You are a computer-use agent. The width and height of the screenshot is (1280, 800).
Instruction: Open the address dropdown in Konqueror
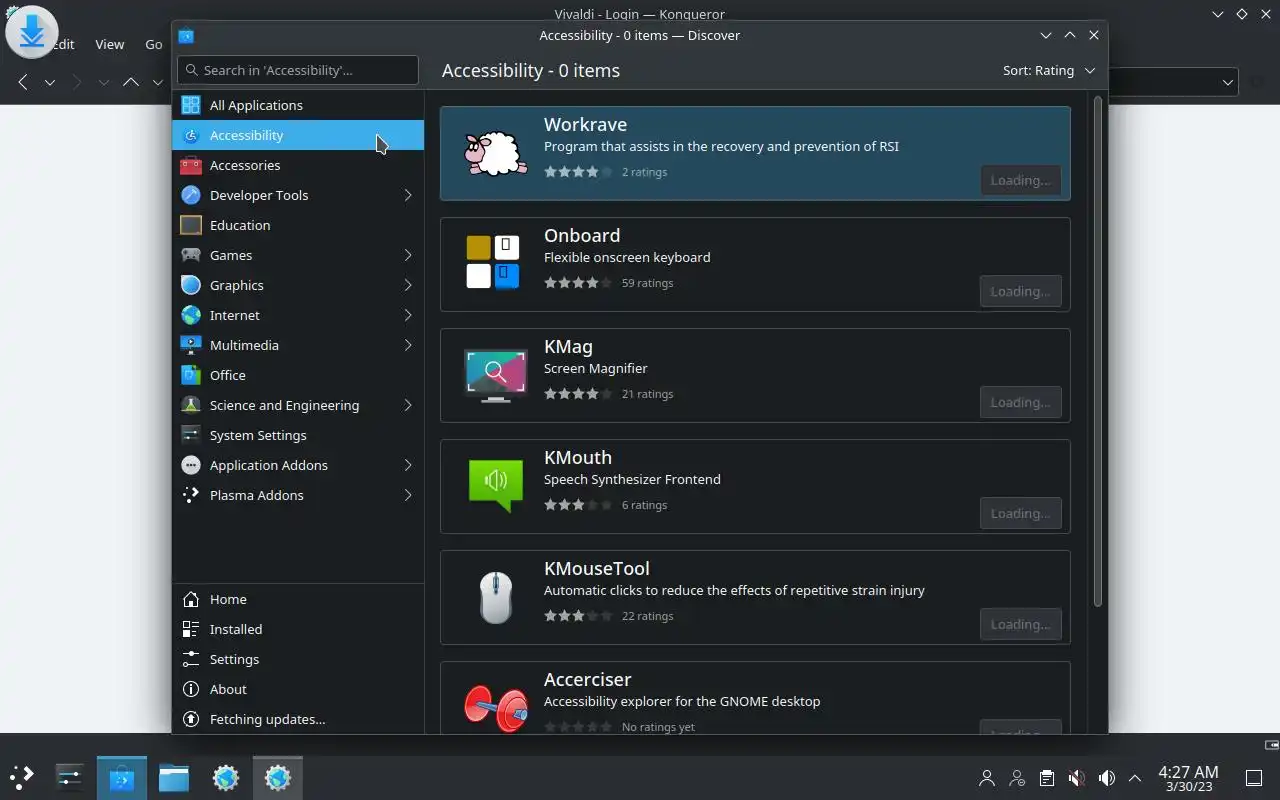tap(1228, 82)
